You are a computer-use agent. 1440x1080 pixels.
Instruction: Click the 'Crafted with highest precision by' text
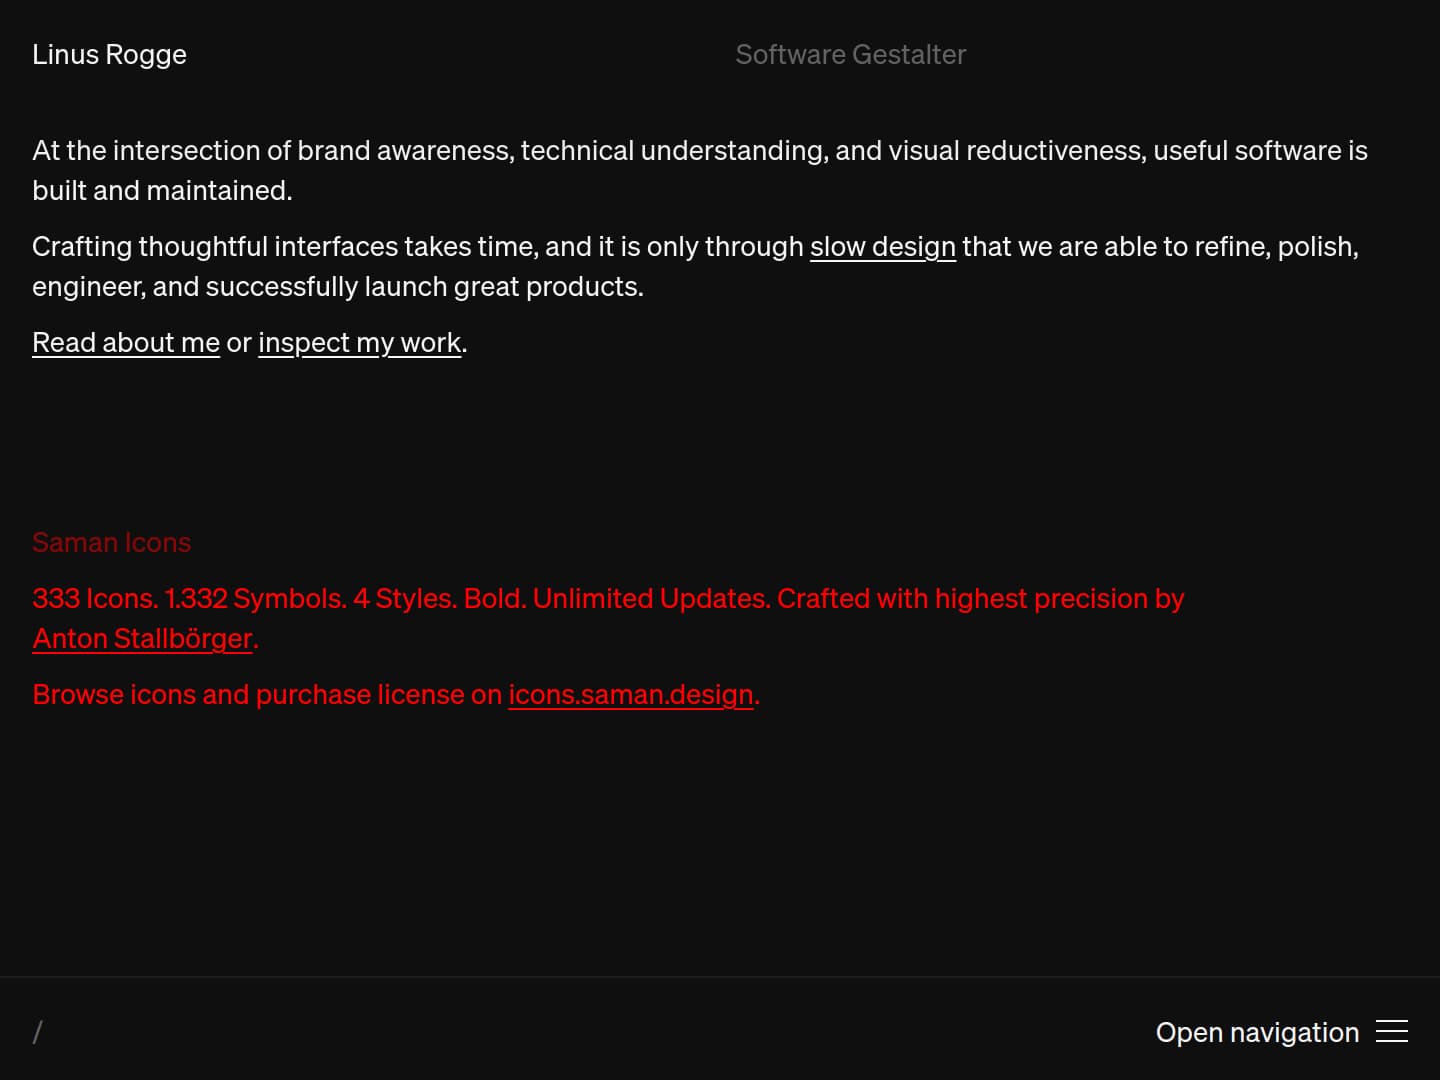pos(980,598)
